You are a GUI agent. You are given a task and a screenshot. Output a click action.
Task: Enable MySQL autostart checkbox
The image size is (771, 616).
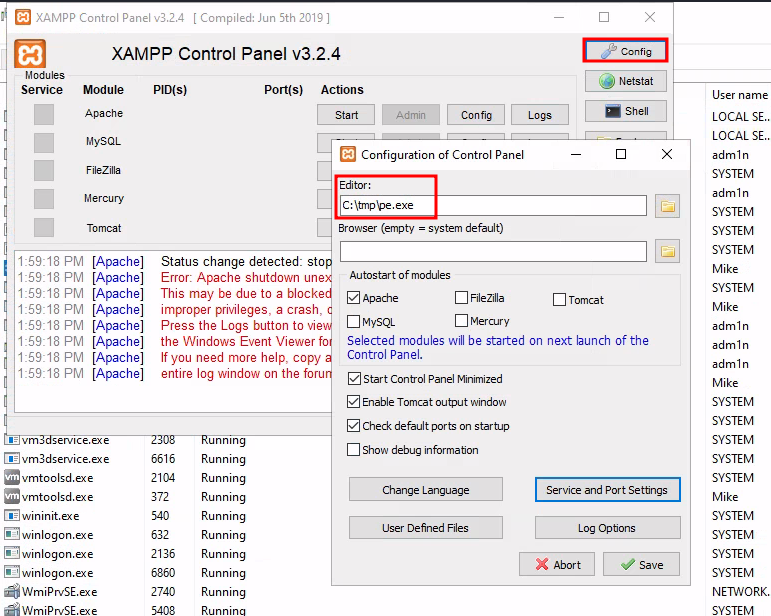(353, 322)
